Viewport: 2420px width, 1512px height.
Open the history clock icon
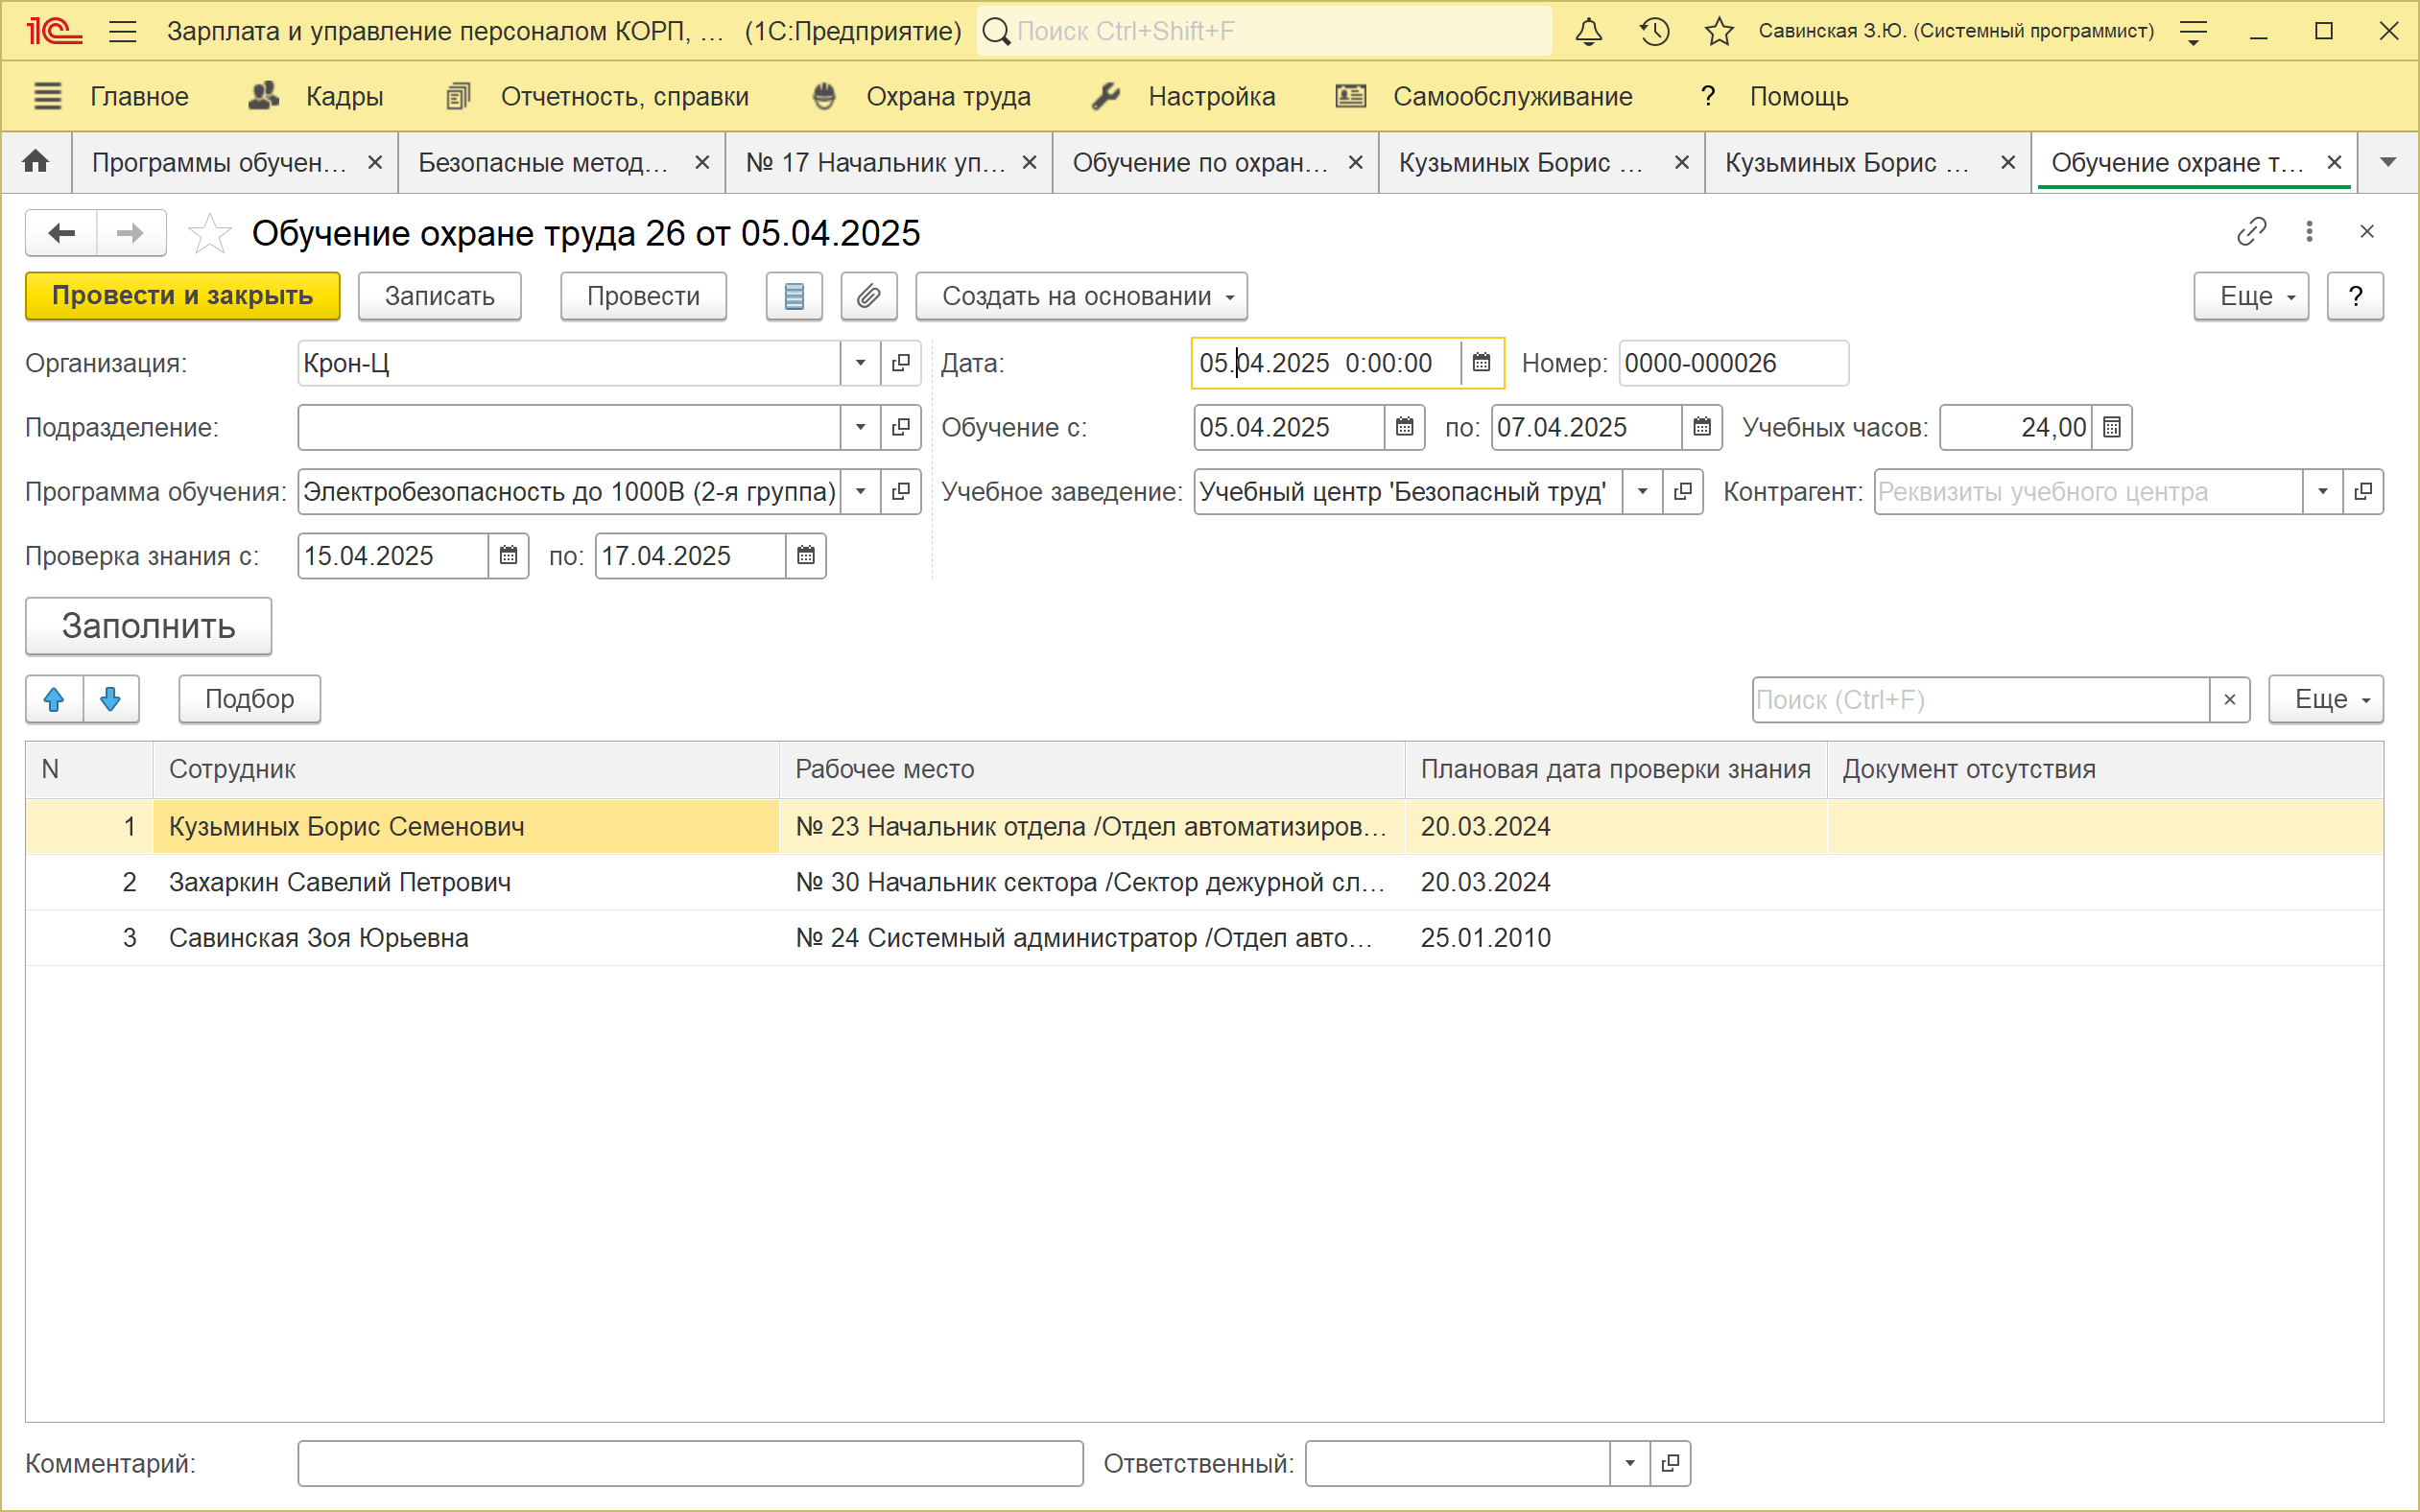[x=1654, y=31]
